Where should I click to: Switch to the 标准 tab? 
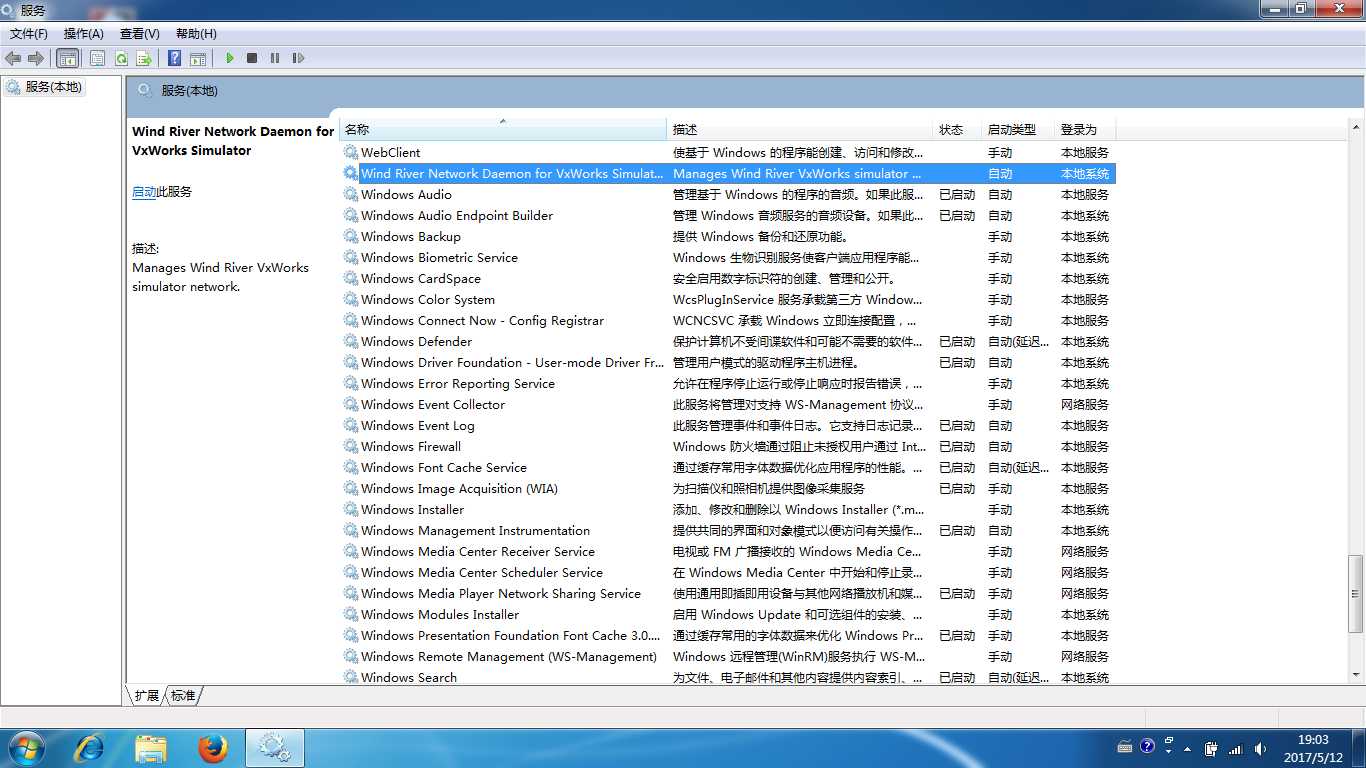click(x=183, y=696)
